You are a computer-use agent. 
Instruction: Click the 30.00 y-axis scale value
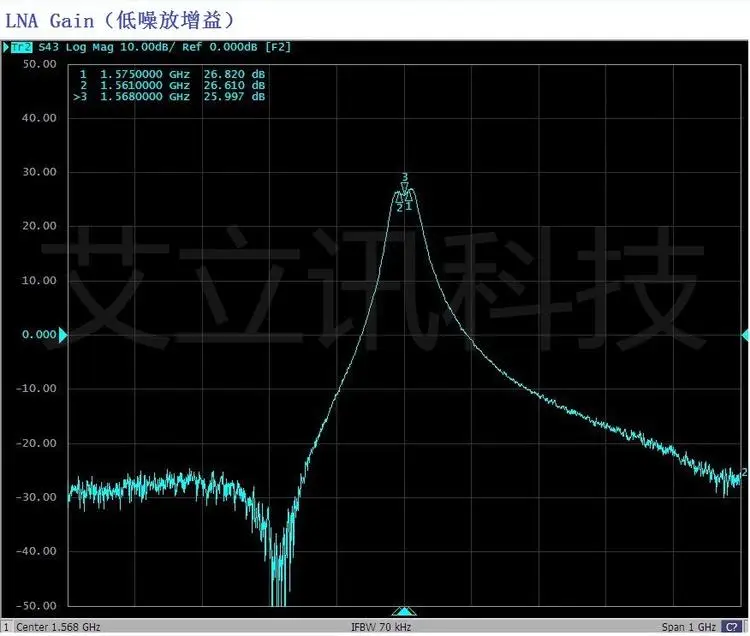coord(39,172)
